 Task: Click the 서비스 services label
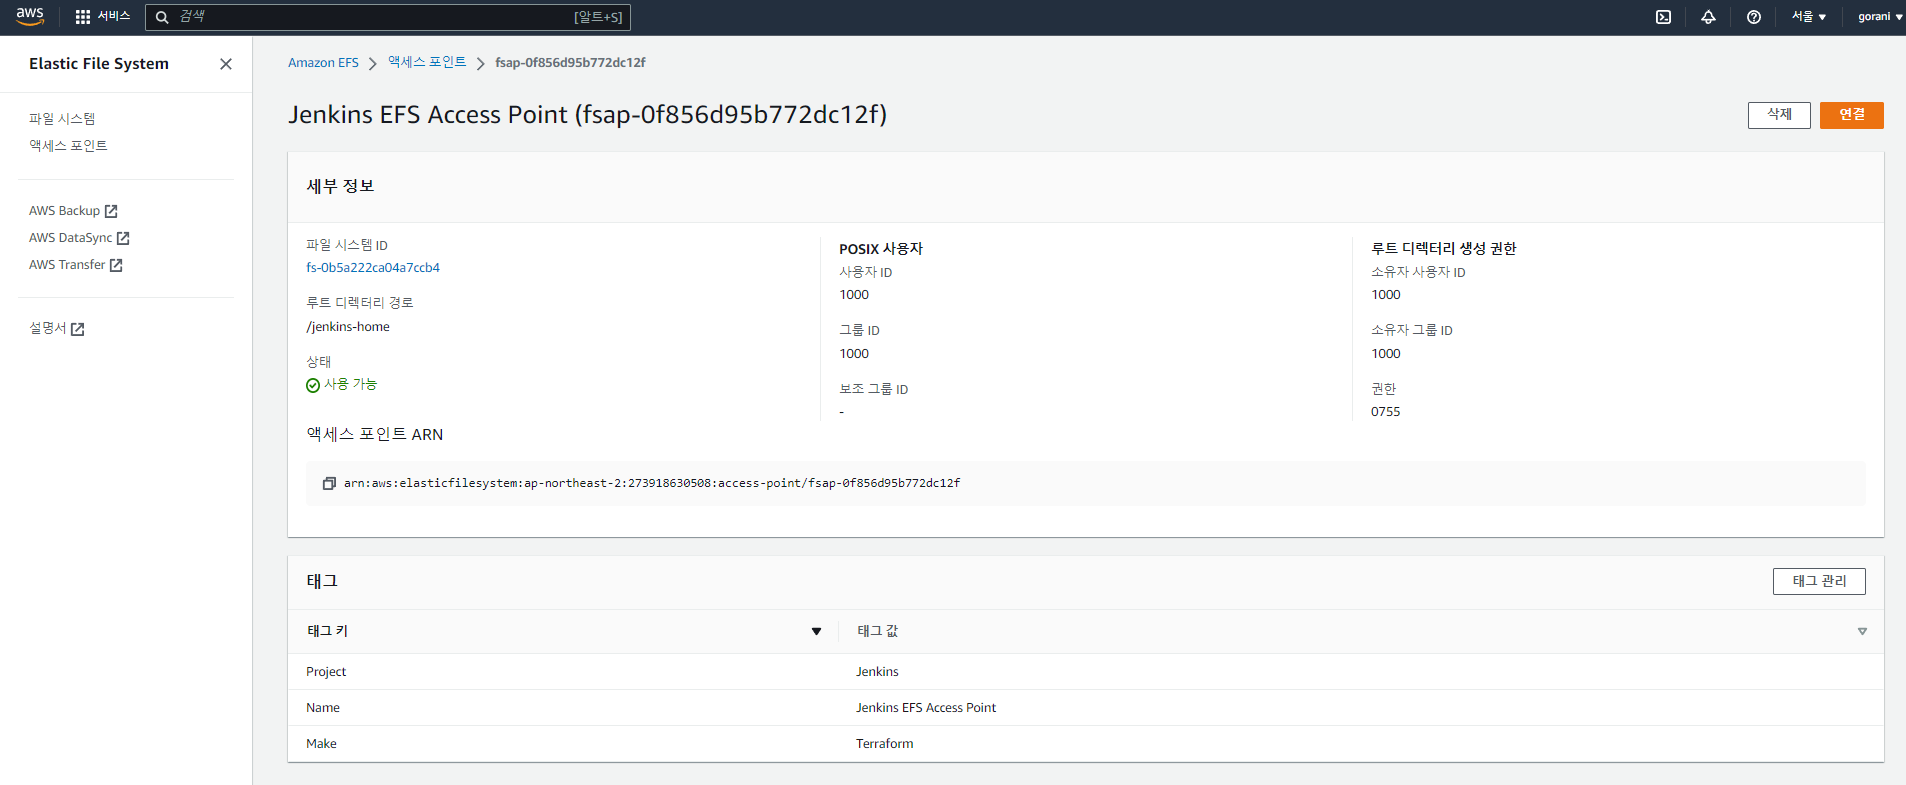114,17
